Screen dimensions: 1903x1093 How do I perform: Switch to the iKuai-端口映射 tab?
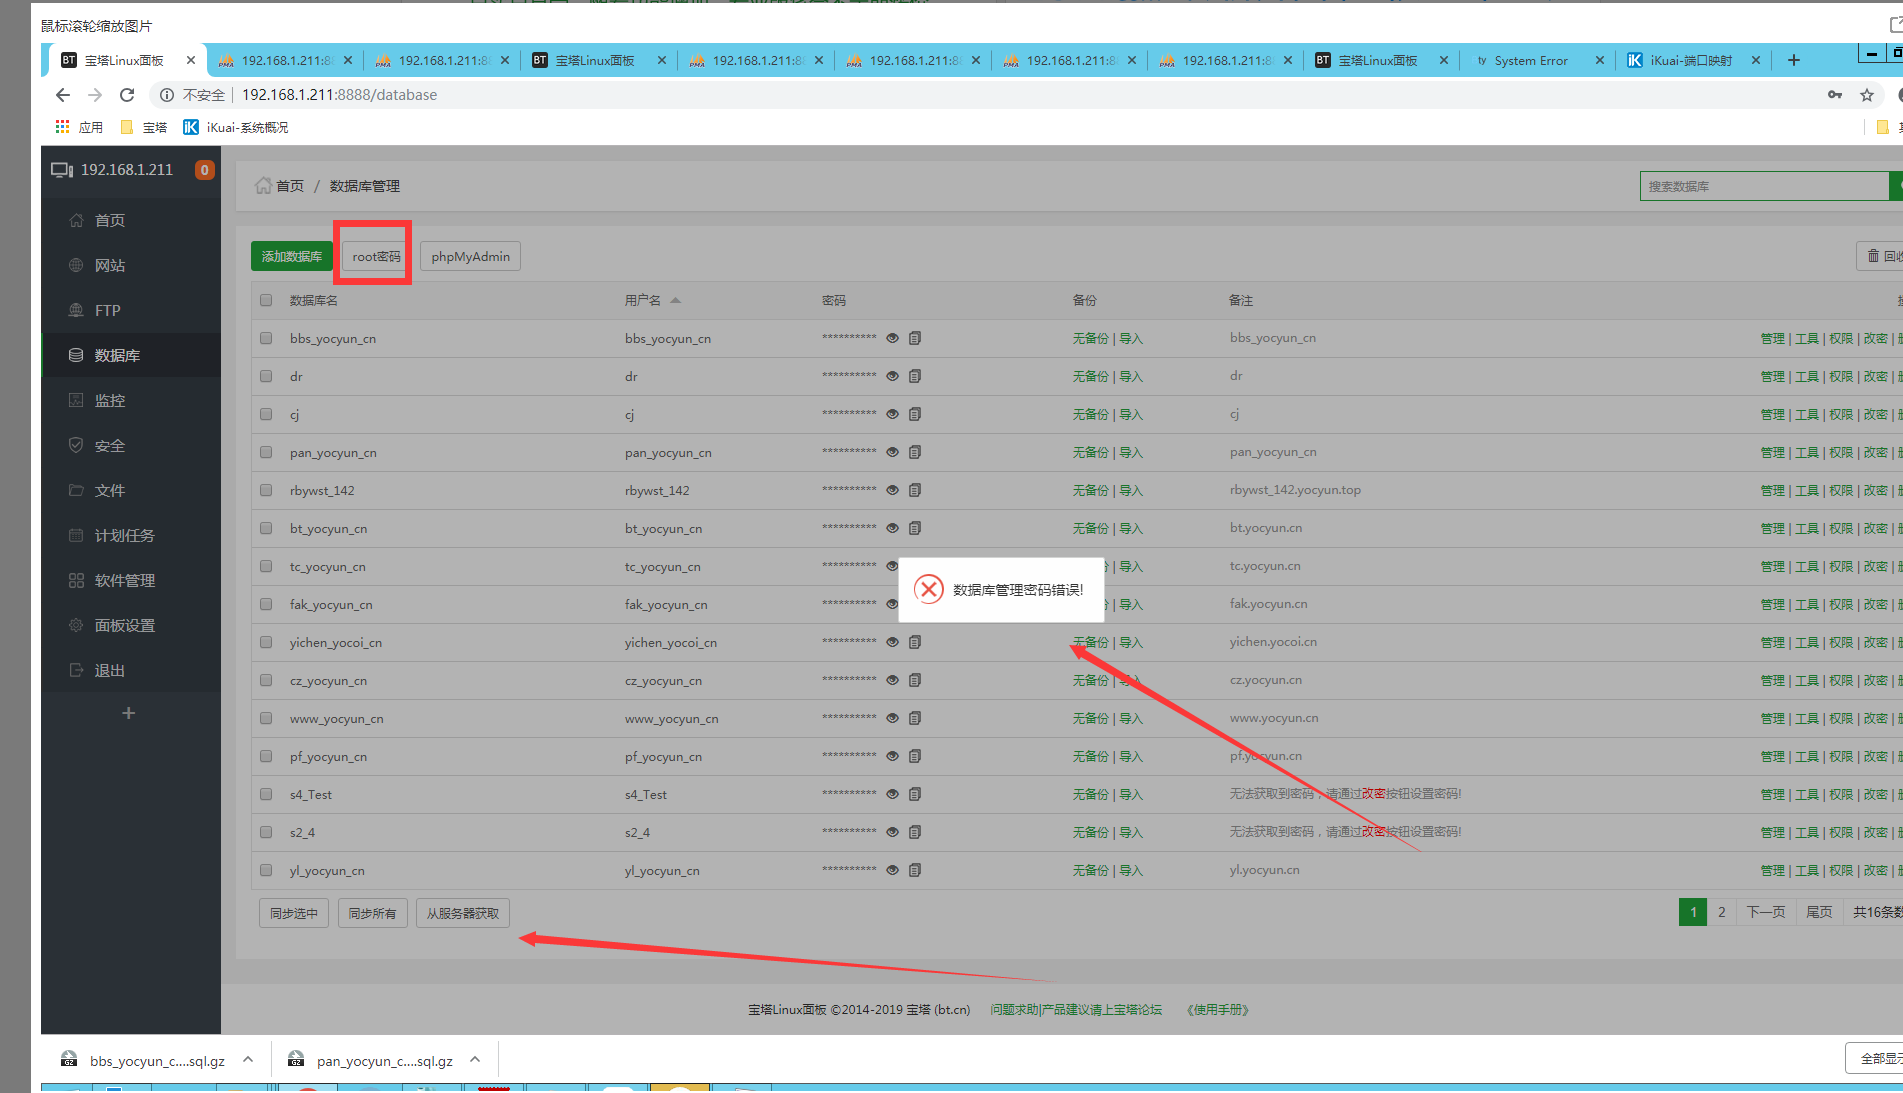click(x=1692, y=60)
